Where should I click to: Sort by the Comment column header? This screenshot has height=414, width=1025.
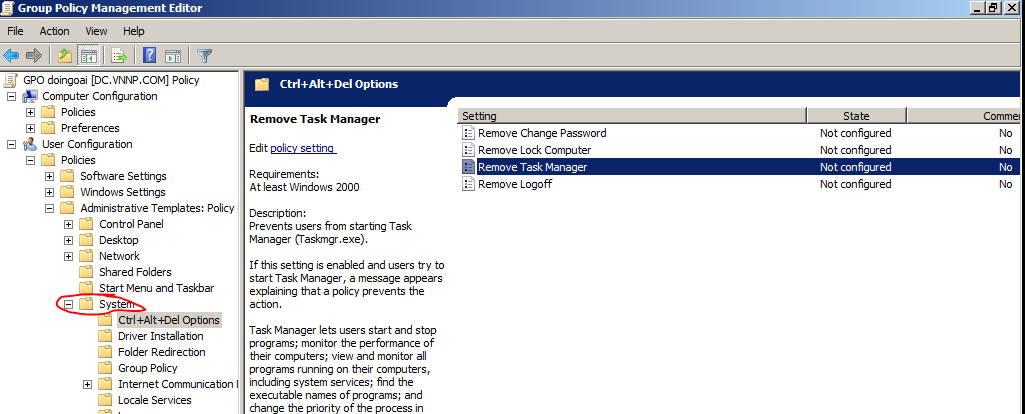click(965, 116)
